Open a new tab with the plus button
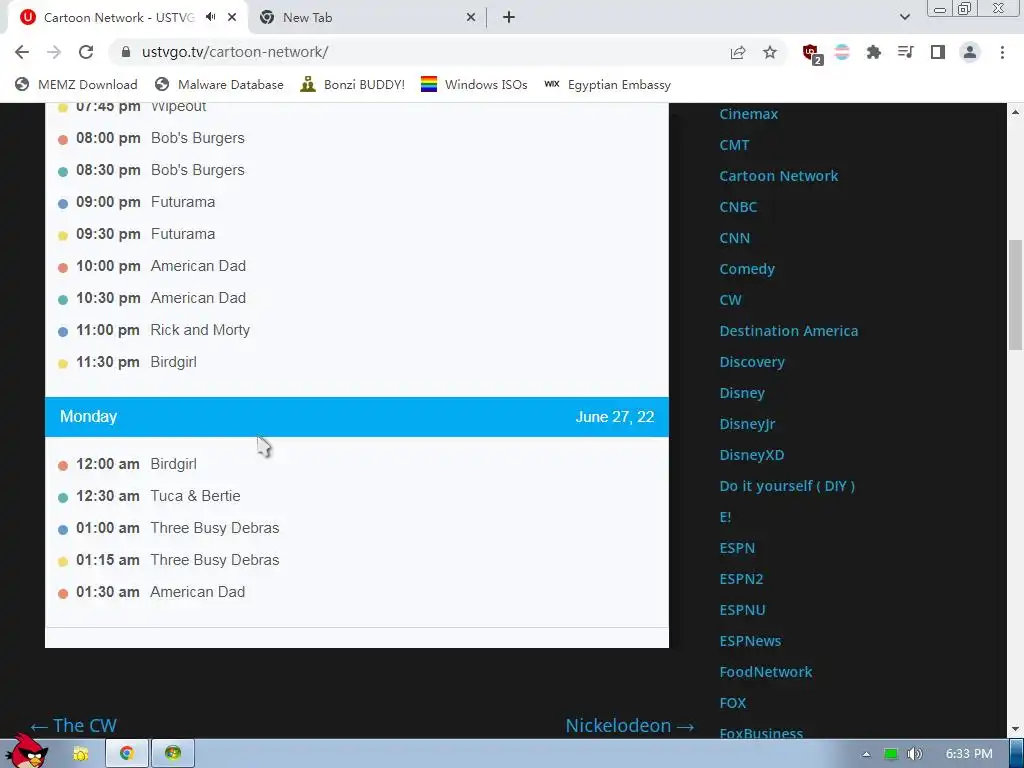The height and width of the screenshot is (768, 1024). (509, 18)
